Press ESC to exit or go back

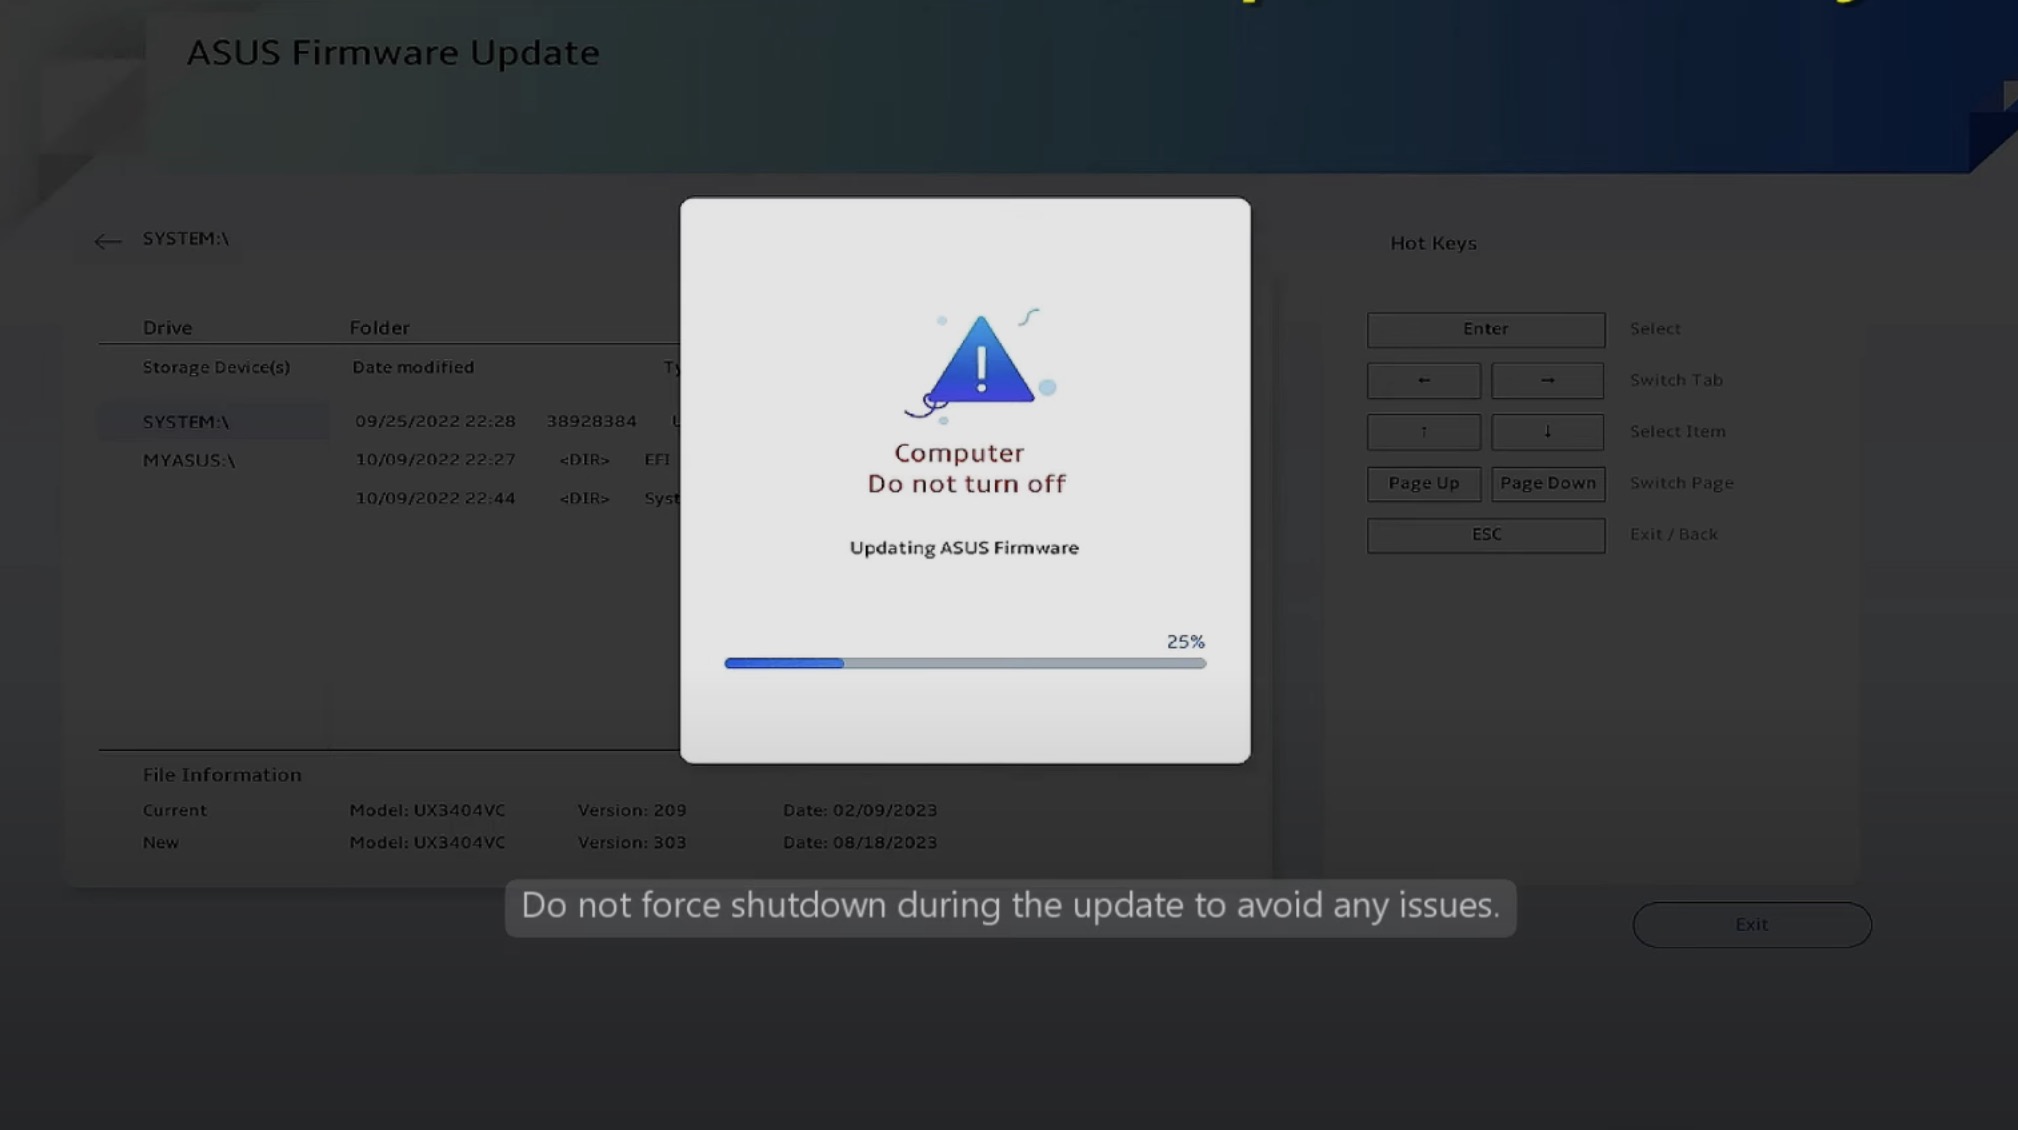click(1486, 534)
